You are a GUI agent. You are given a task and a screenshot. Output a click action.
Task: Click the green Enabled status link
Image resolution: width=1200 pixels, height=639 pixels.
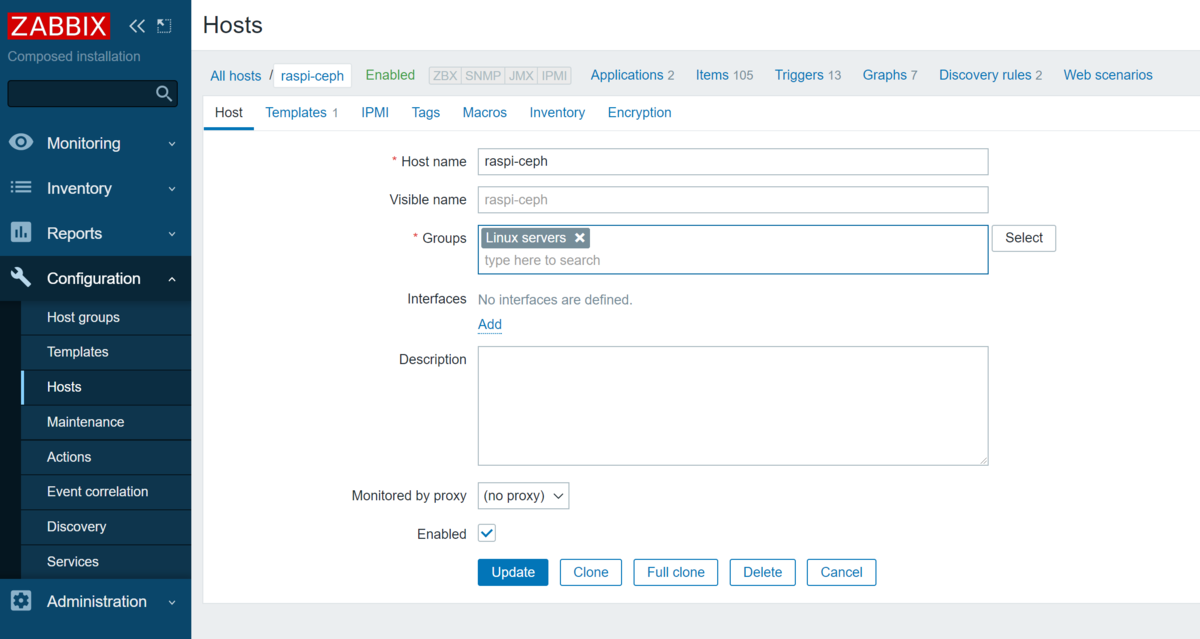(x=390, y=75)
